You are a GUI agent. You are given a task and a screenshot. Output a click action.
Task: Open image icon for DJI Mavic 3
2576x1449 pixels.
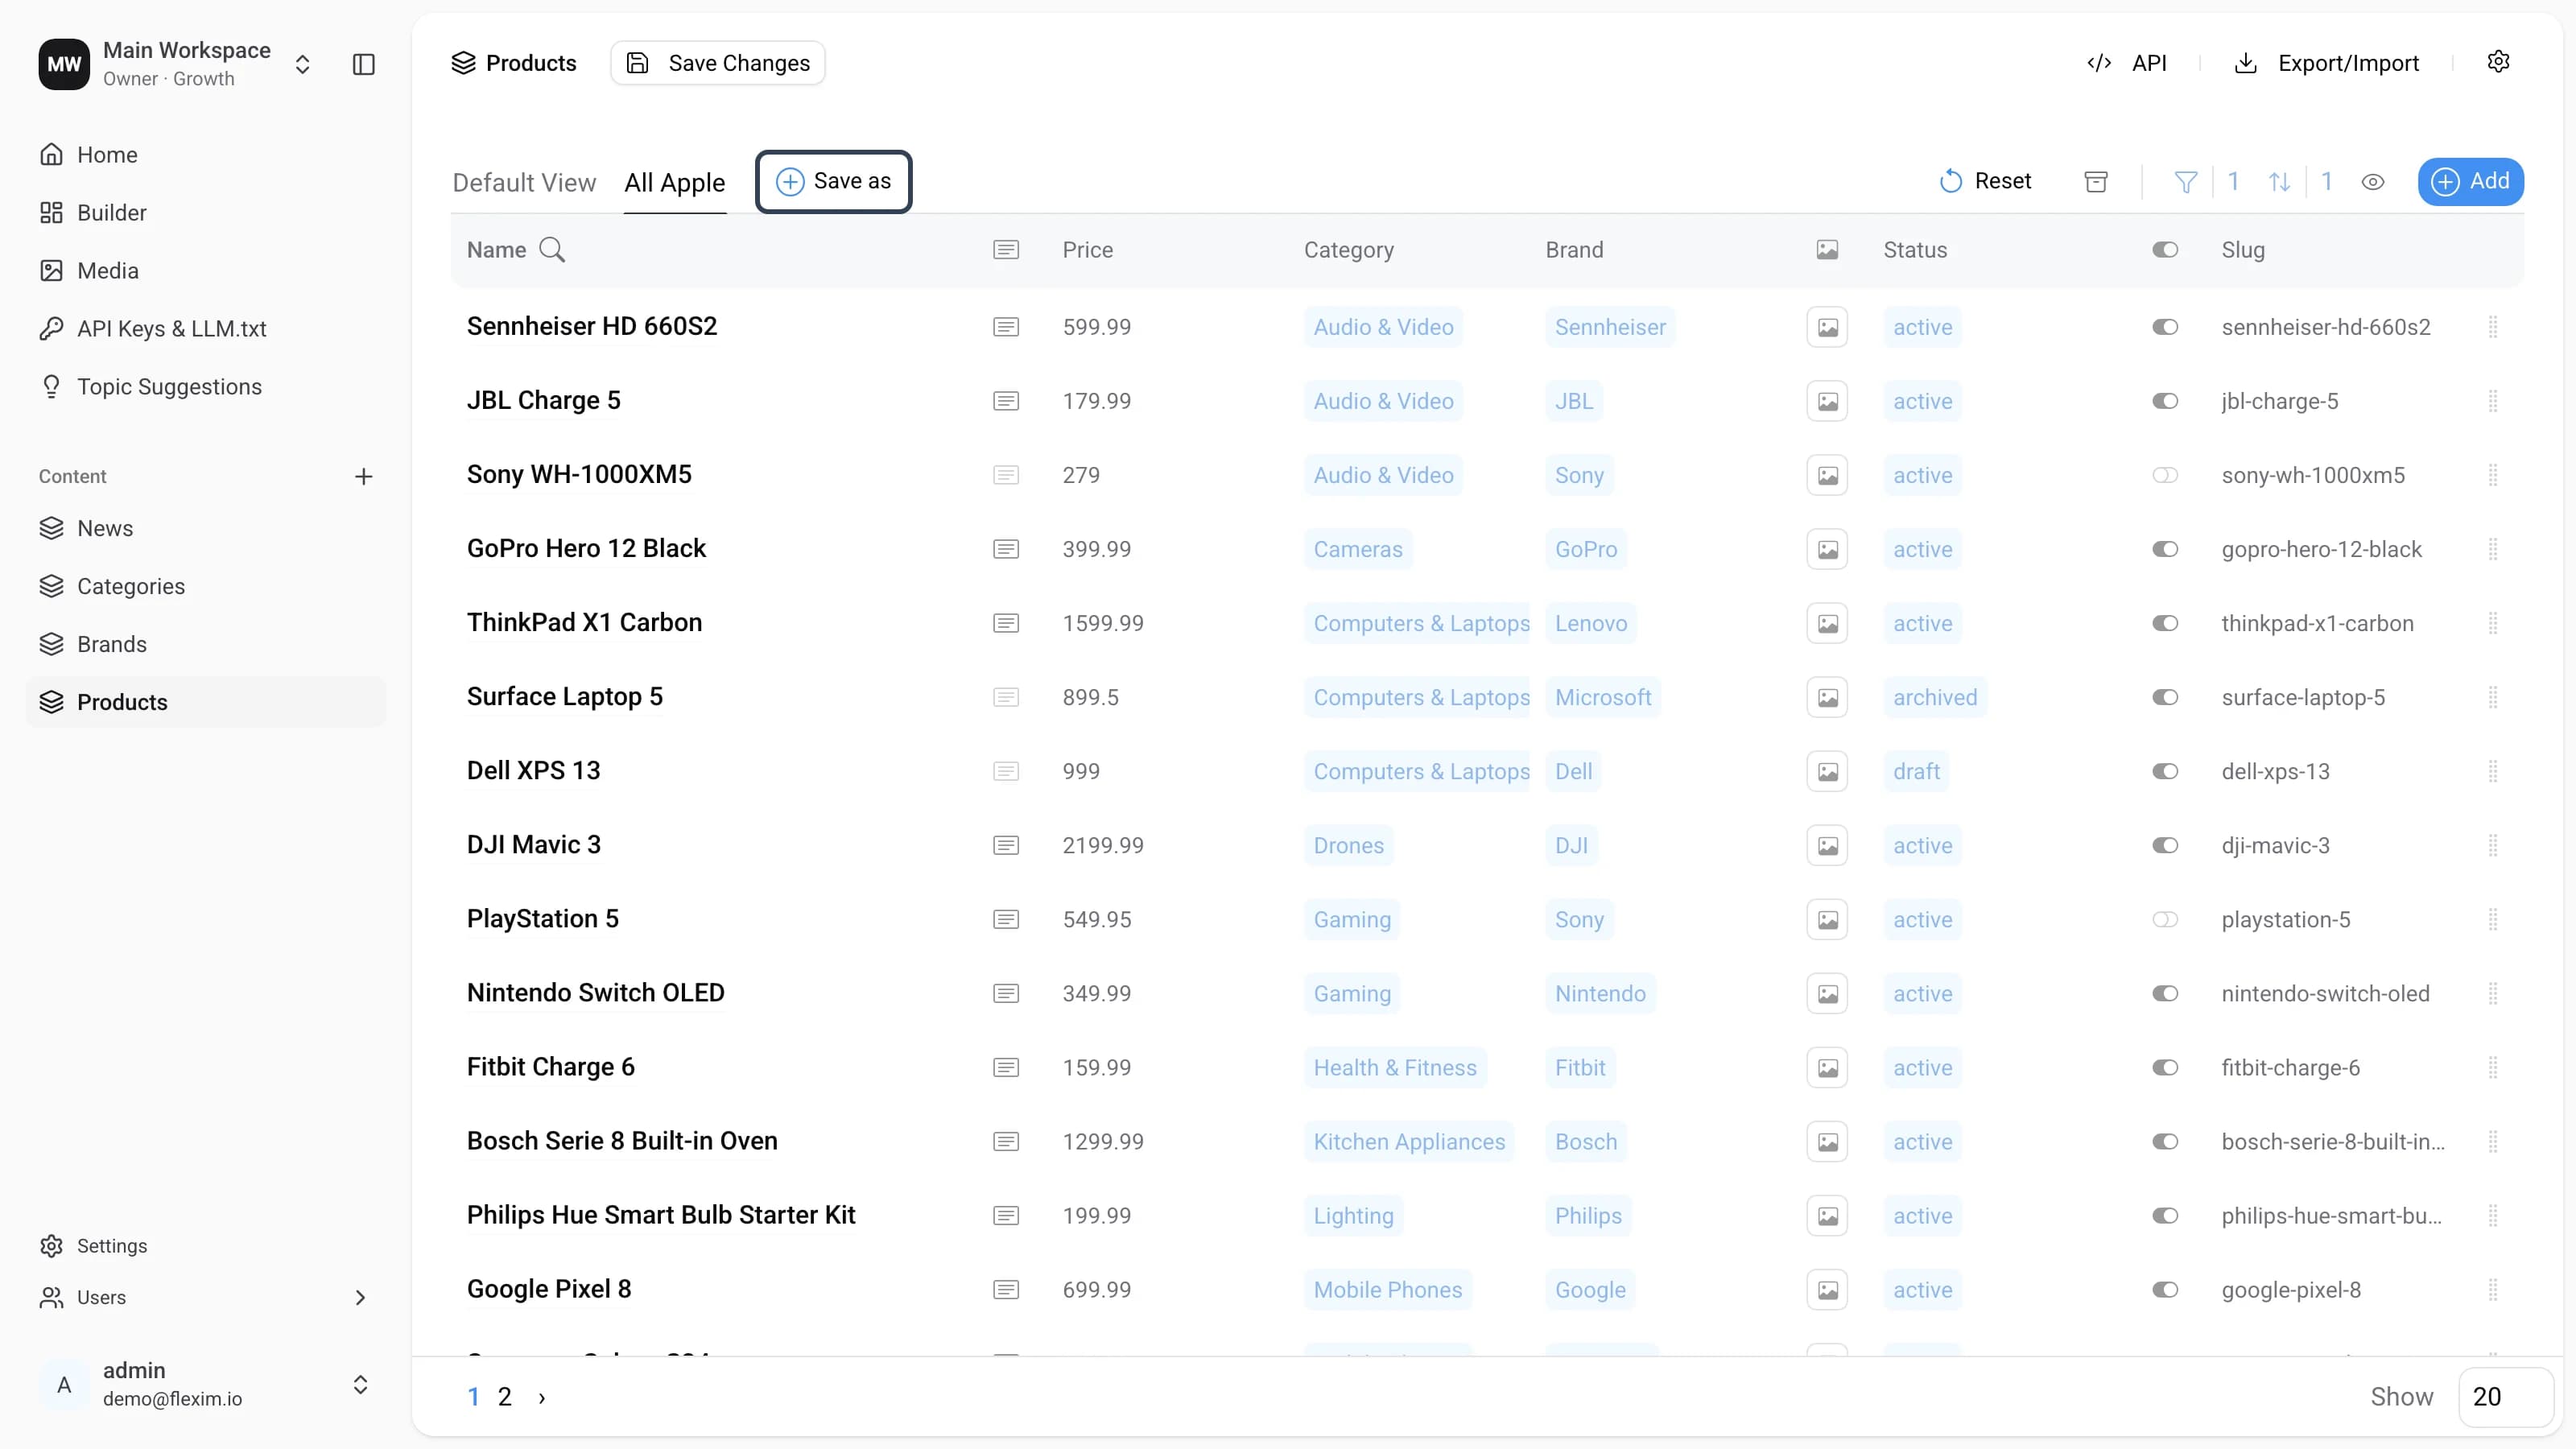1827,845
